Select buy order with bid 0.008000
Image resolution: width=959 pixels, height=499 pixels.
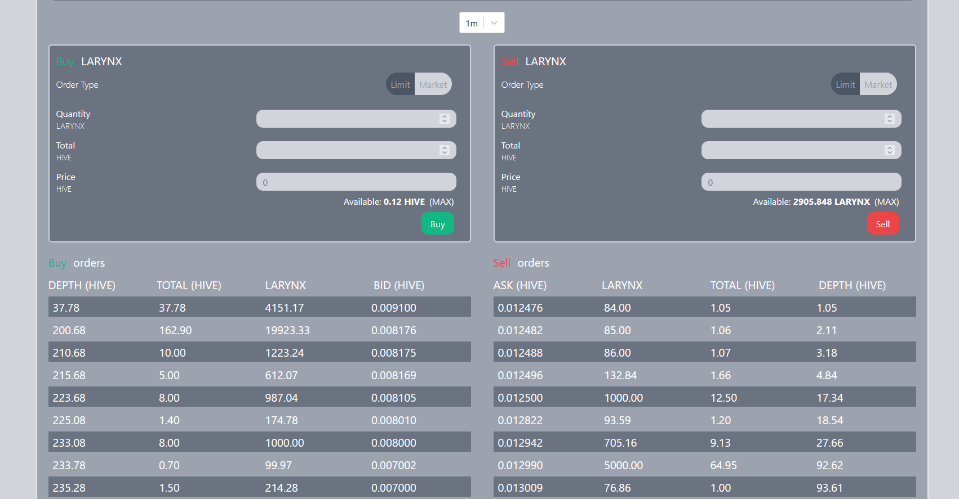point(259,443)
